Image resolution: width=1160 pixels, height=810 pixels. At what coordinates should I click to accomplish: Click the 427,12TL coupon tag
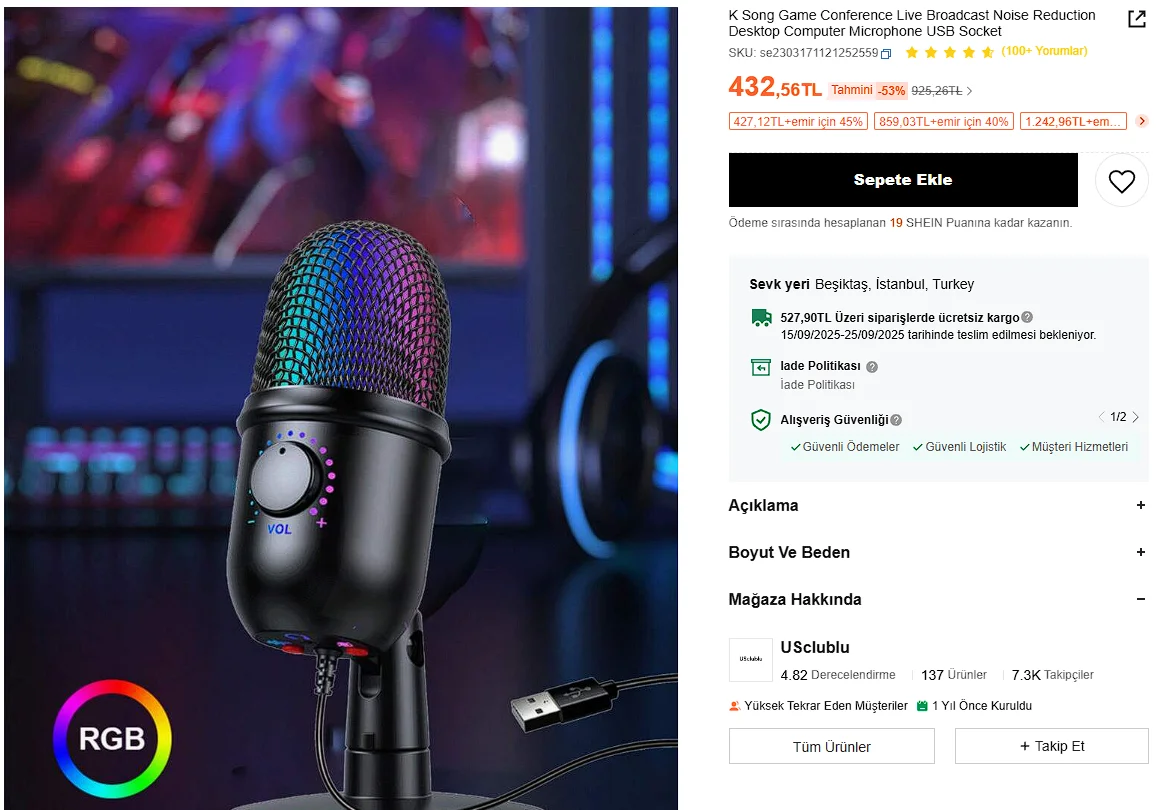[798, 121]
